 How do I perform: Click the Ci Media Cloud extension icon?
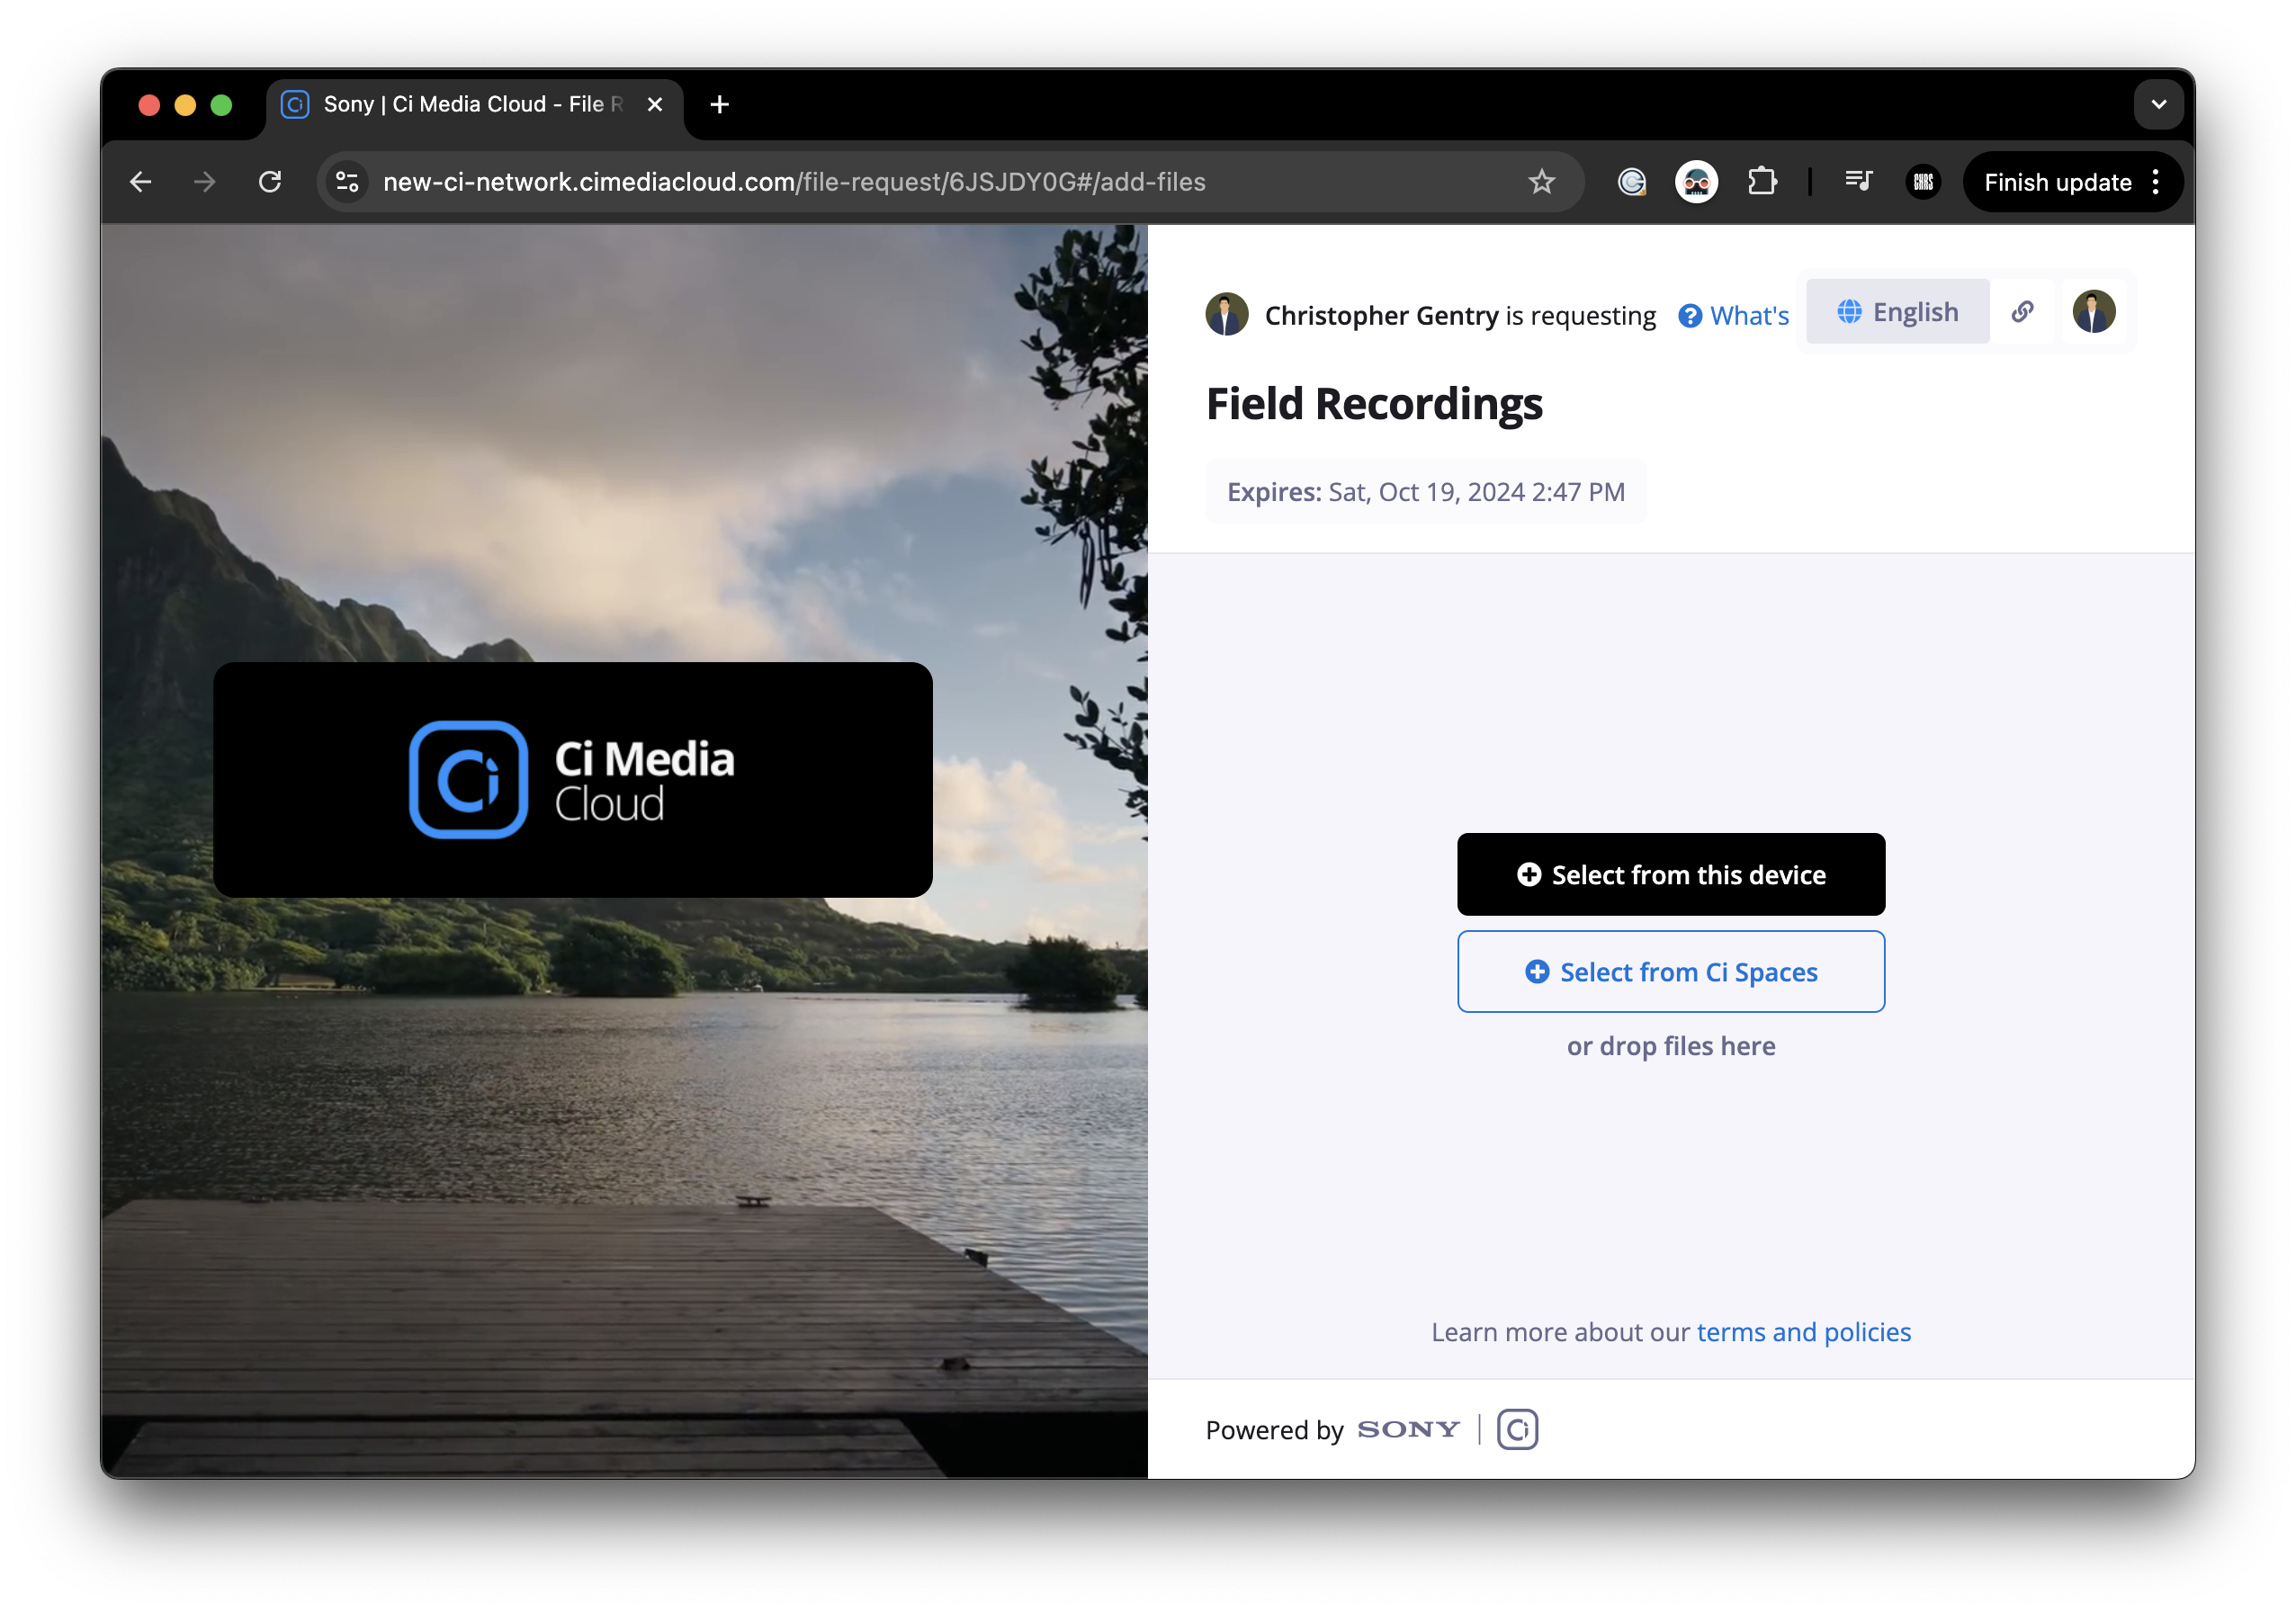pos(1632,182)
